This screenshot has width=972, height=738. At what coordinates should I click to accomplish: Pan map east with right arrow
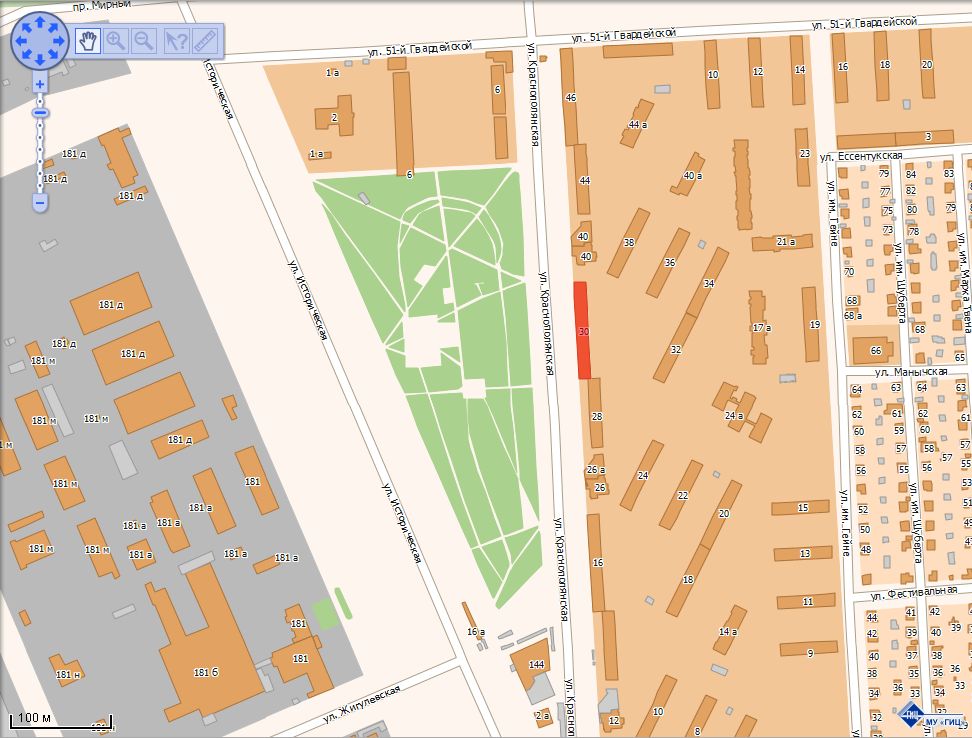pyautogui.click(x=58, y=41)
